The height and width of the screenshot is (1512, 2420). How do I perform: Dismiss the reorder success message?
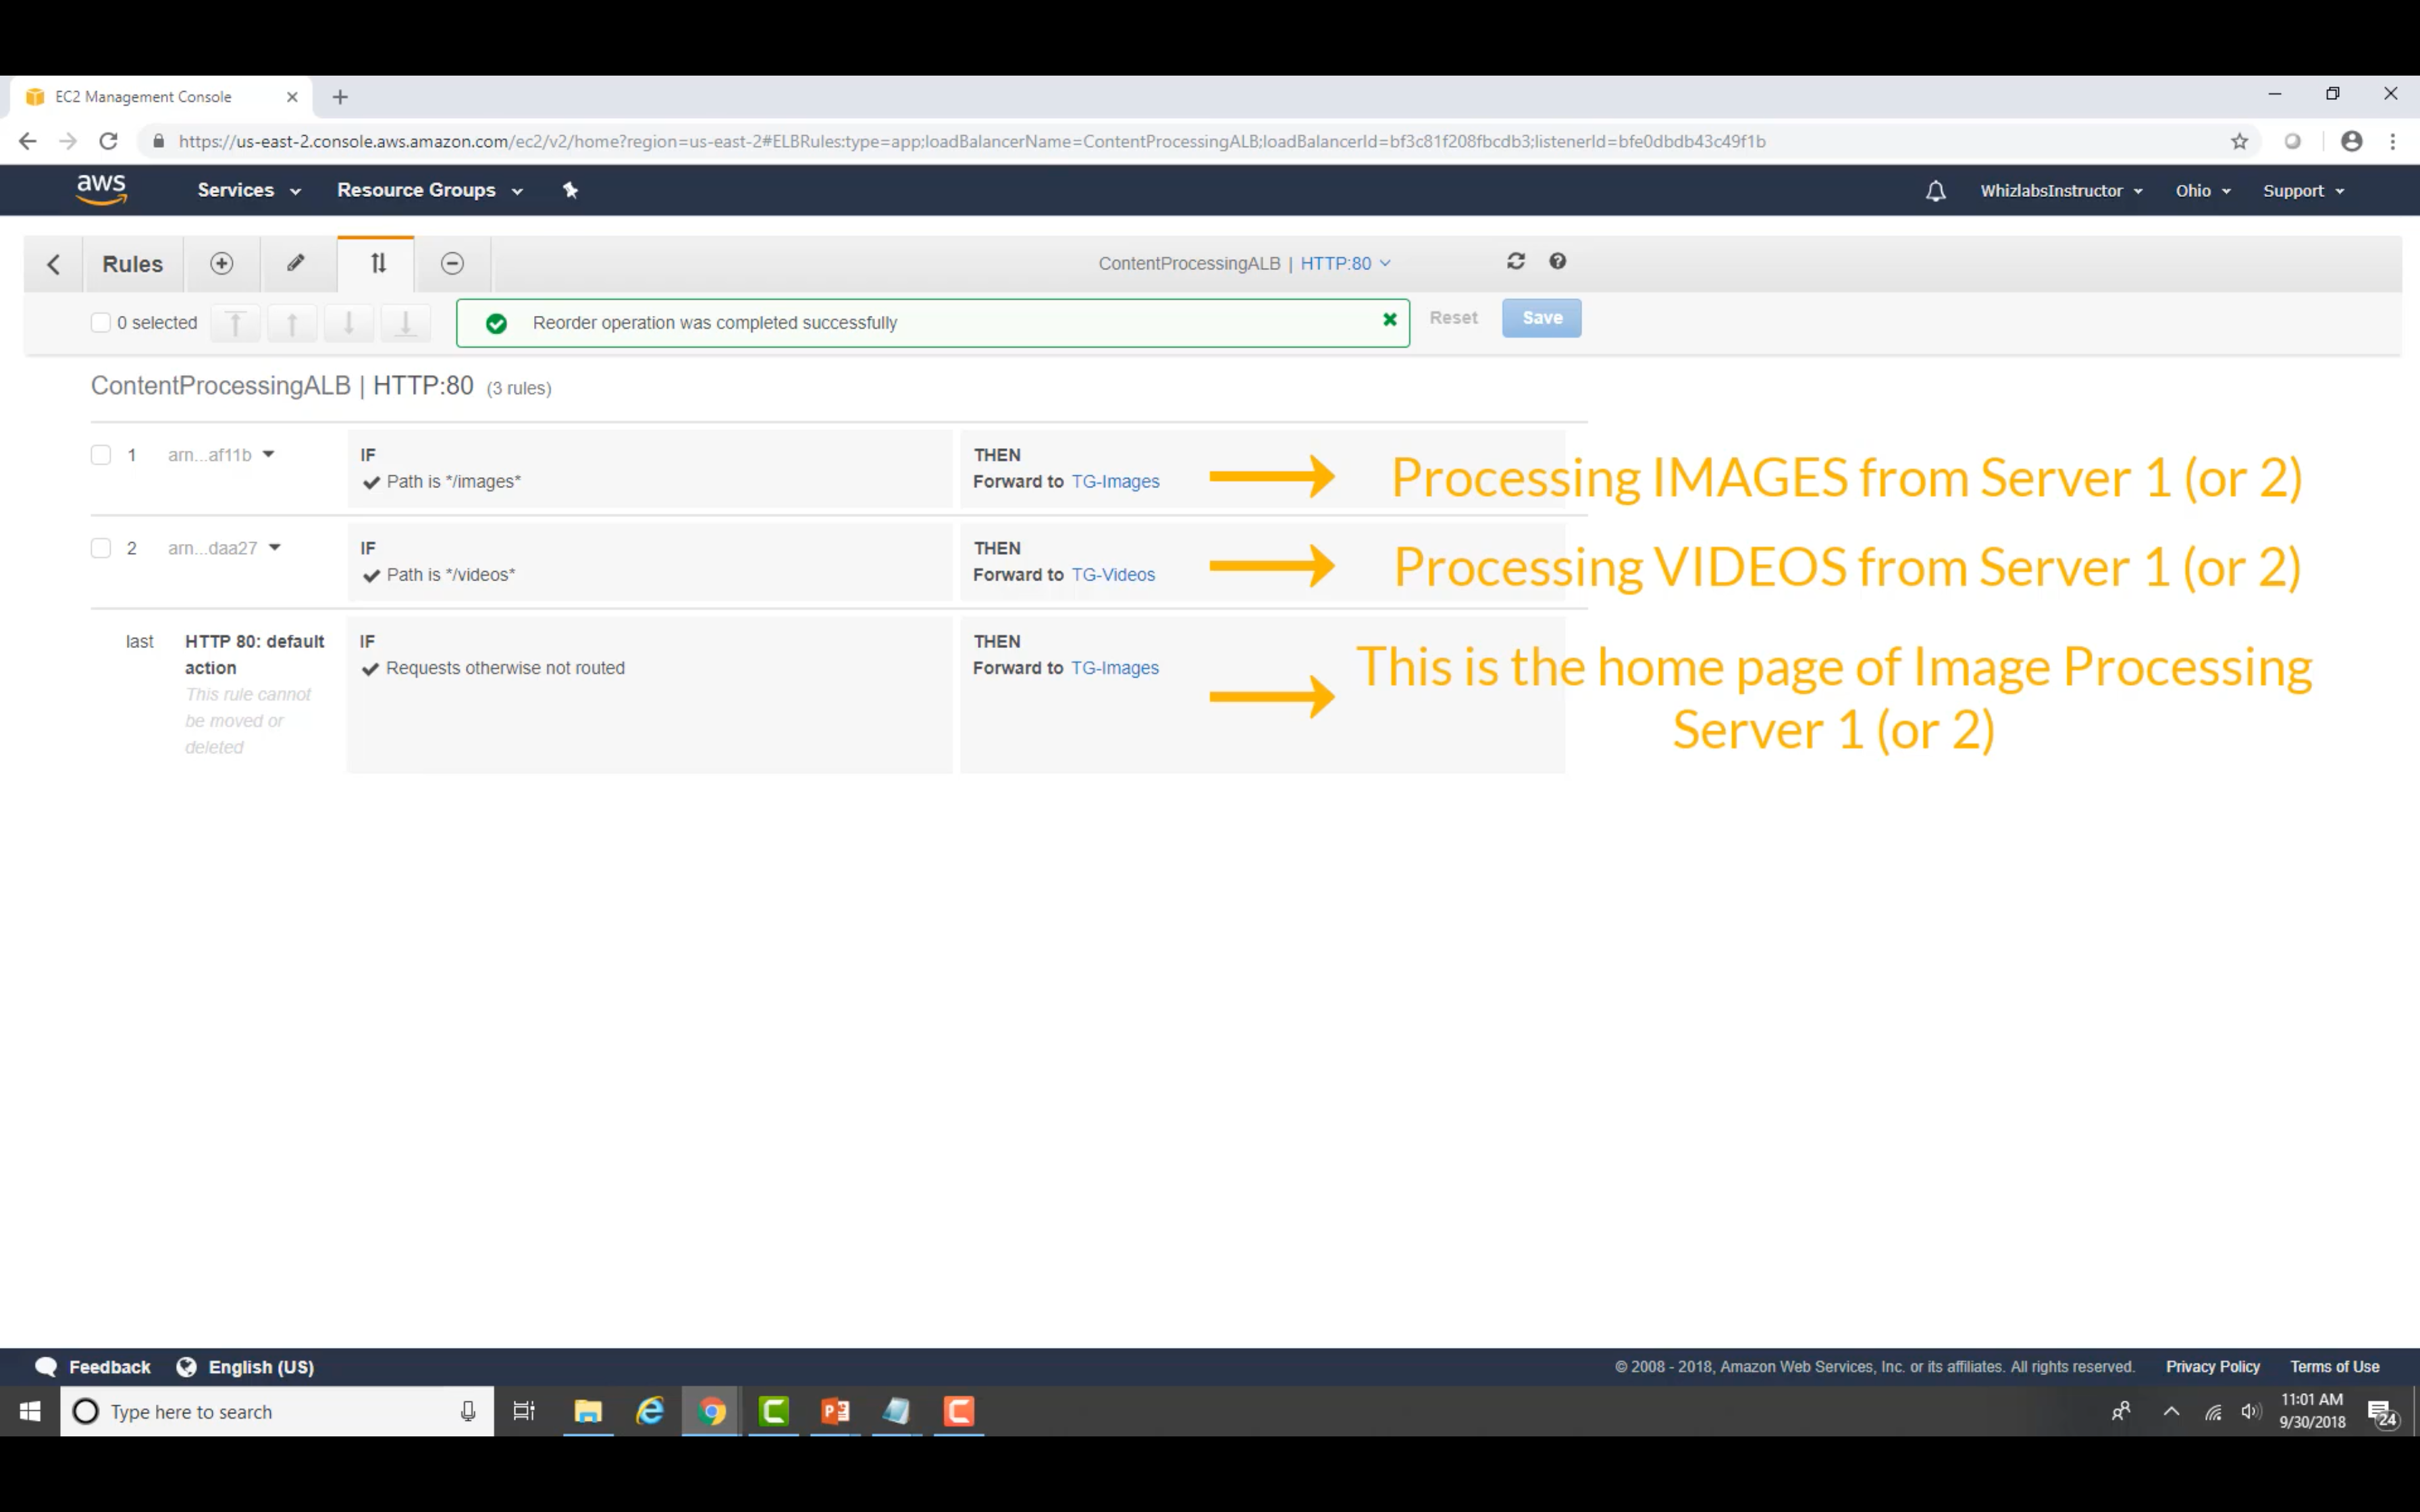tap(1389, 320)
